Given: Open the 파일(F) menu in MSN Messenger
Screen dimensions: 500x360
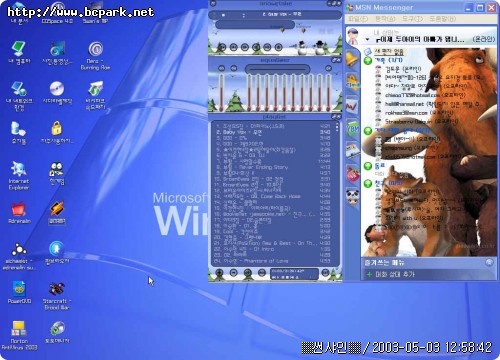Looking at the screenshot, I should coord(358,19).
